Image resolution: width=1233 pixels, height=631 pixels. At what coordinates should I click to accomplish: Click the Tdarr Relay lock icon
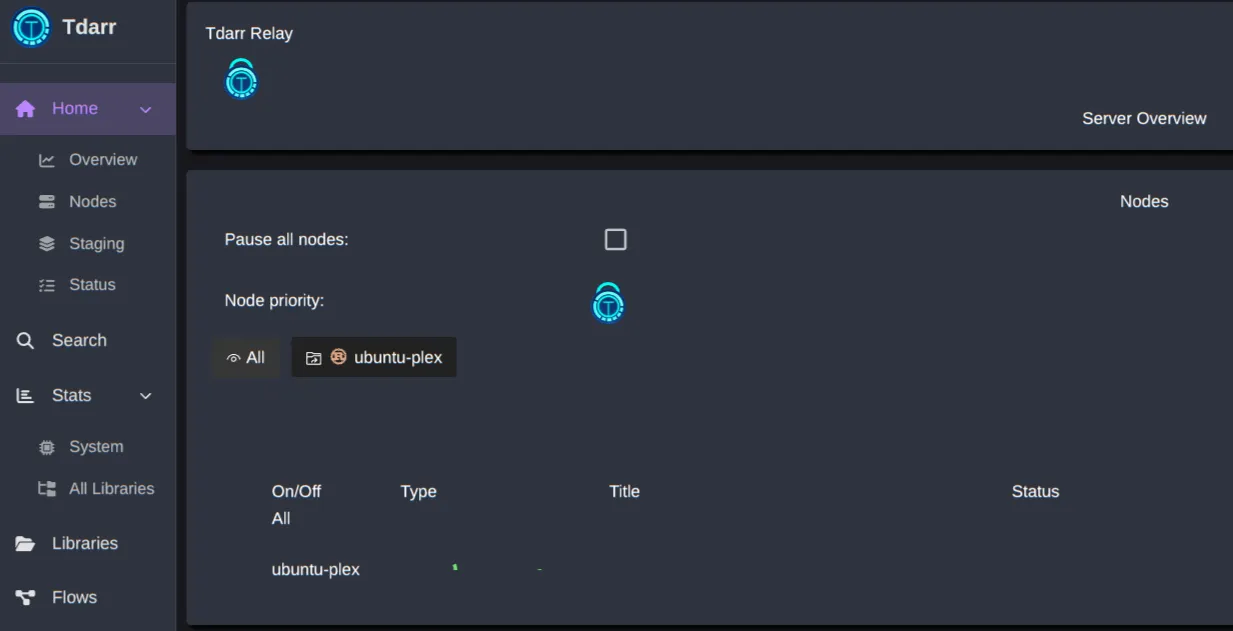point(241,79)
